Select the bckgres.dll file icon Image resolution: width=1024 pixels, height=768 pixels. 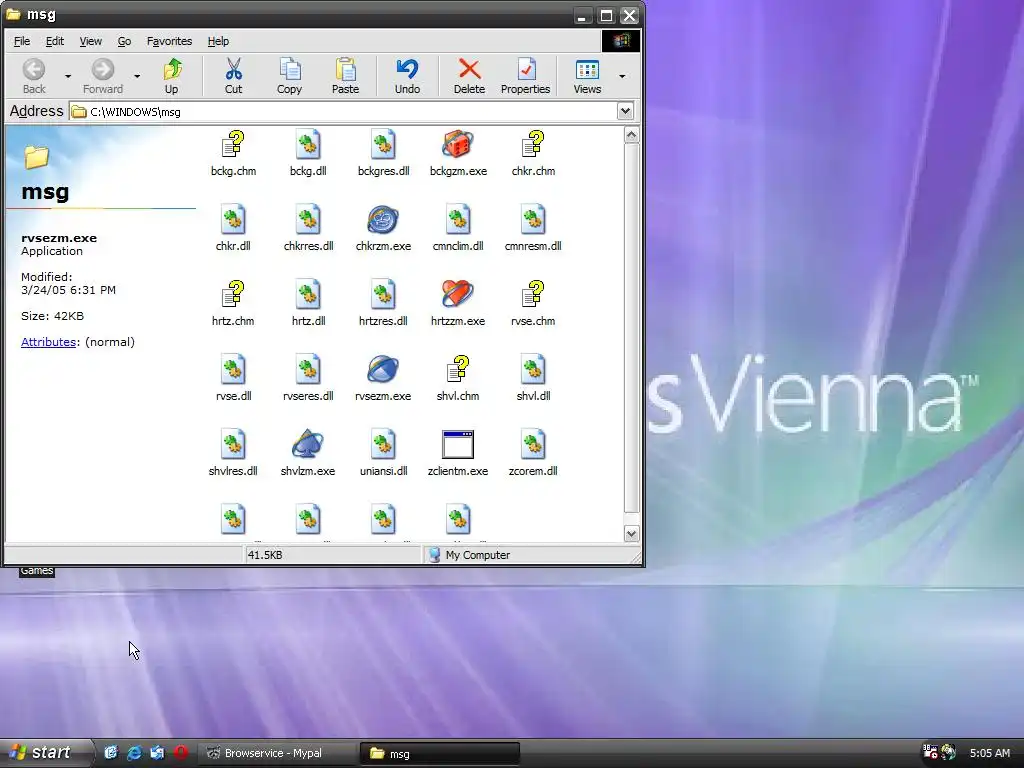click(x=383, y=144)
